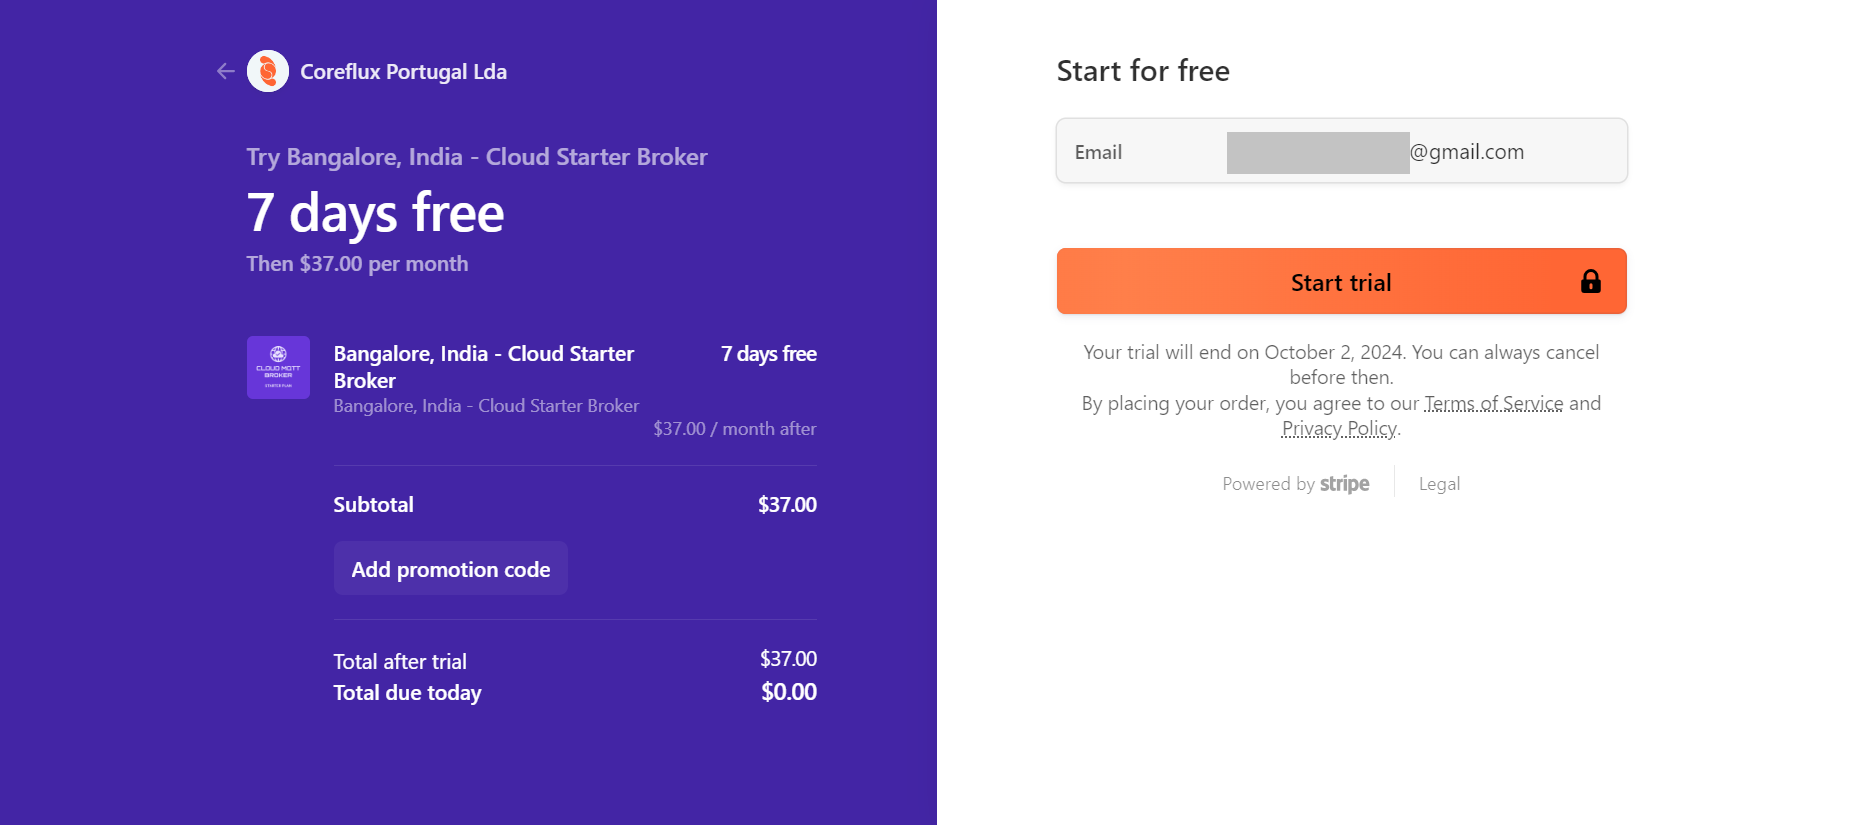Click the Total due today $0.00 amount
This screenshot has height=825, width=1864.
tap(789, 692)
